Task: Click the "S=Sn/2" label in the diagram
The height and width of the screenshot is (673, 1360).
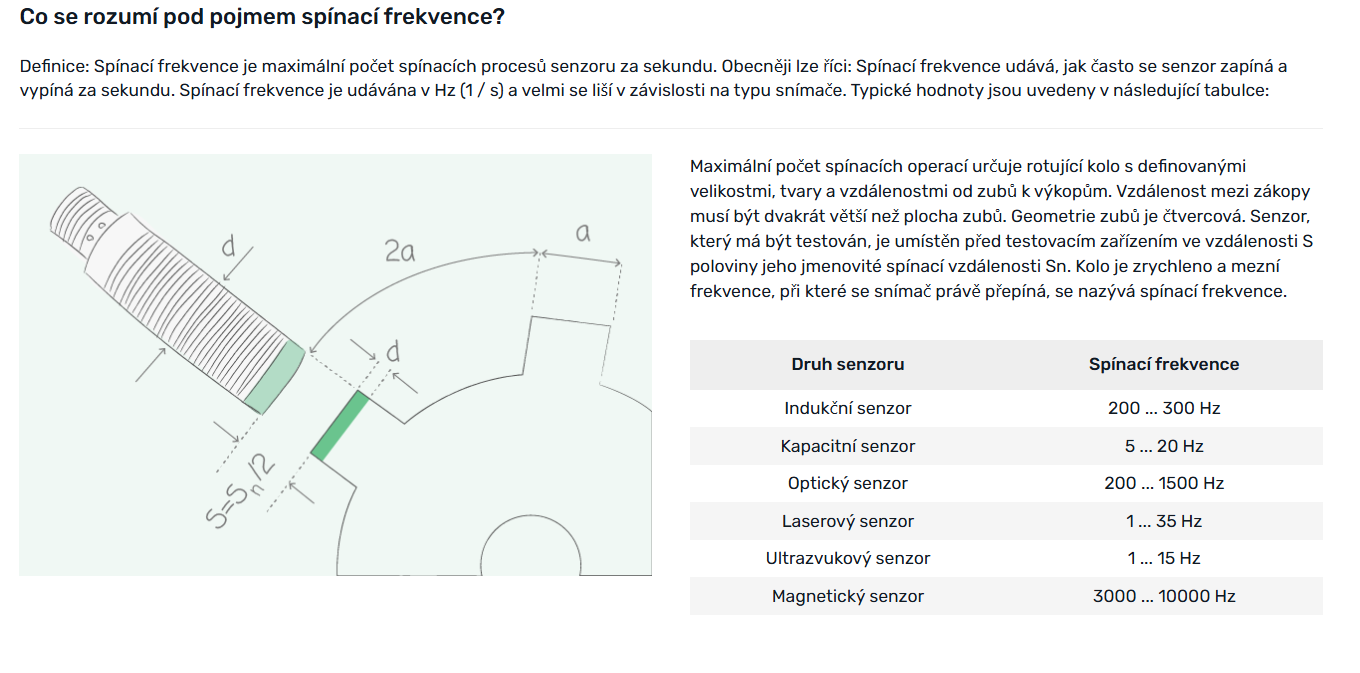Action: coord(236,490)
